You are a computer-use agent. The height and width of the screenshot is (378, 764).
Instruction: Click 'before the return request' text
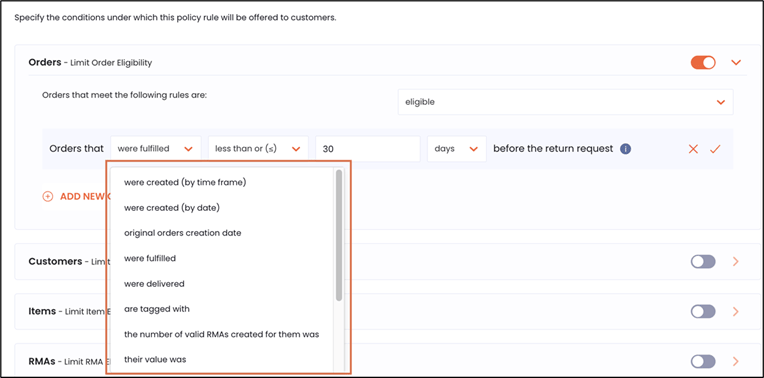[553, 149]
